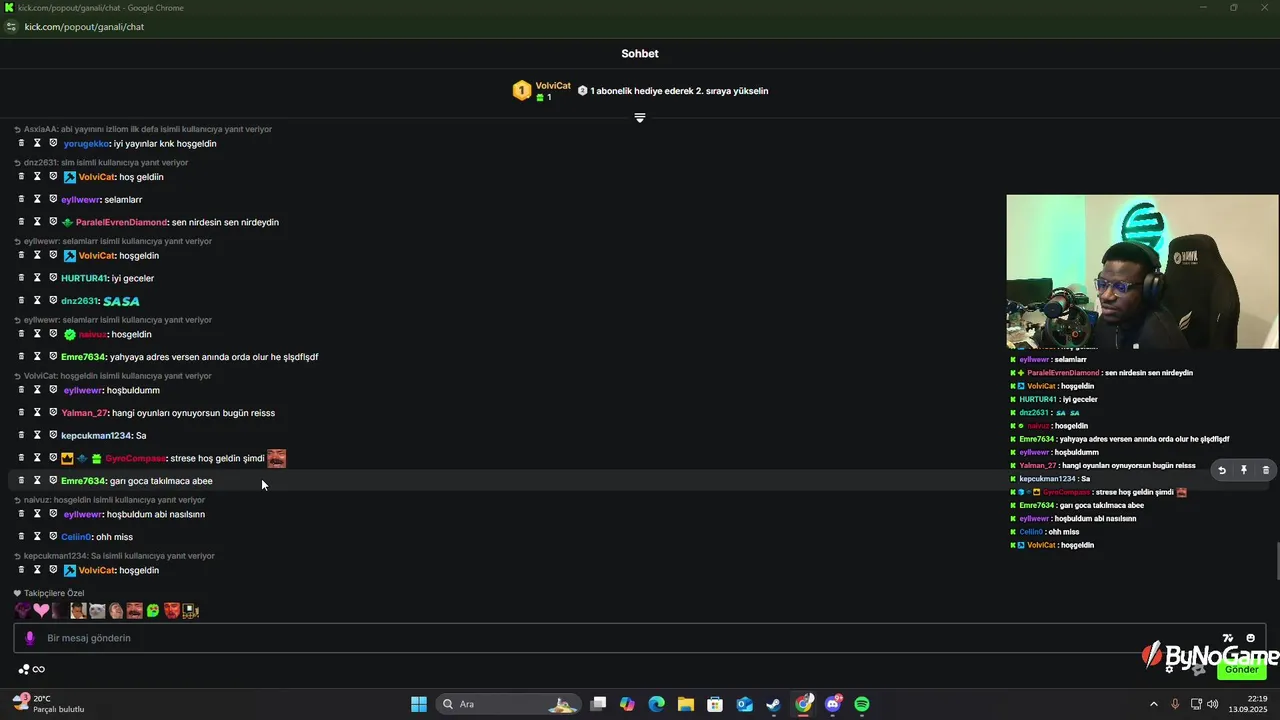Insert the white cat emote
The height and width of the screenshot is (720, 1280).
pos(97,610)
